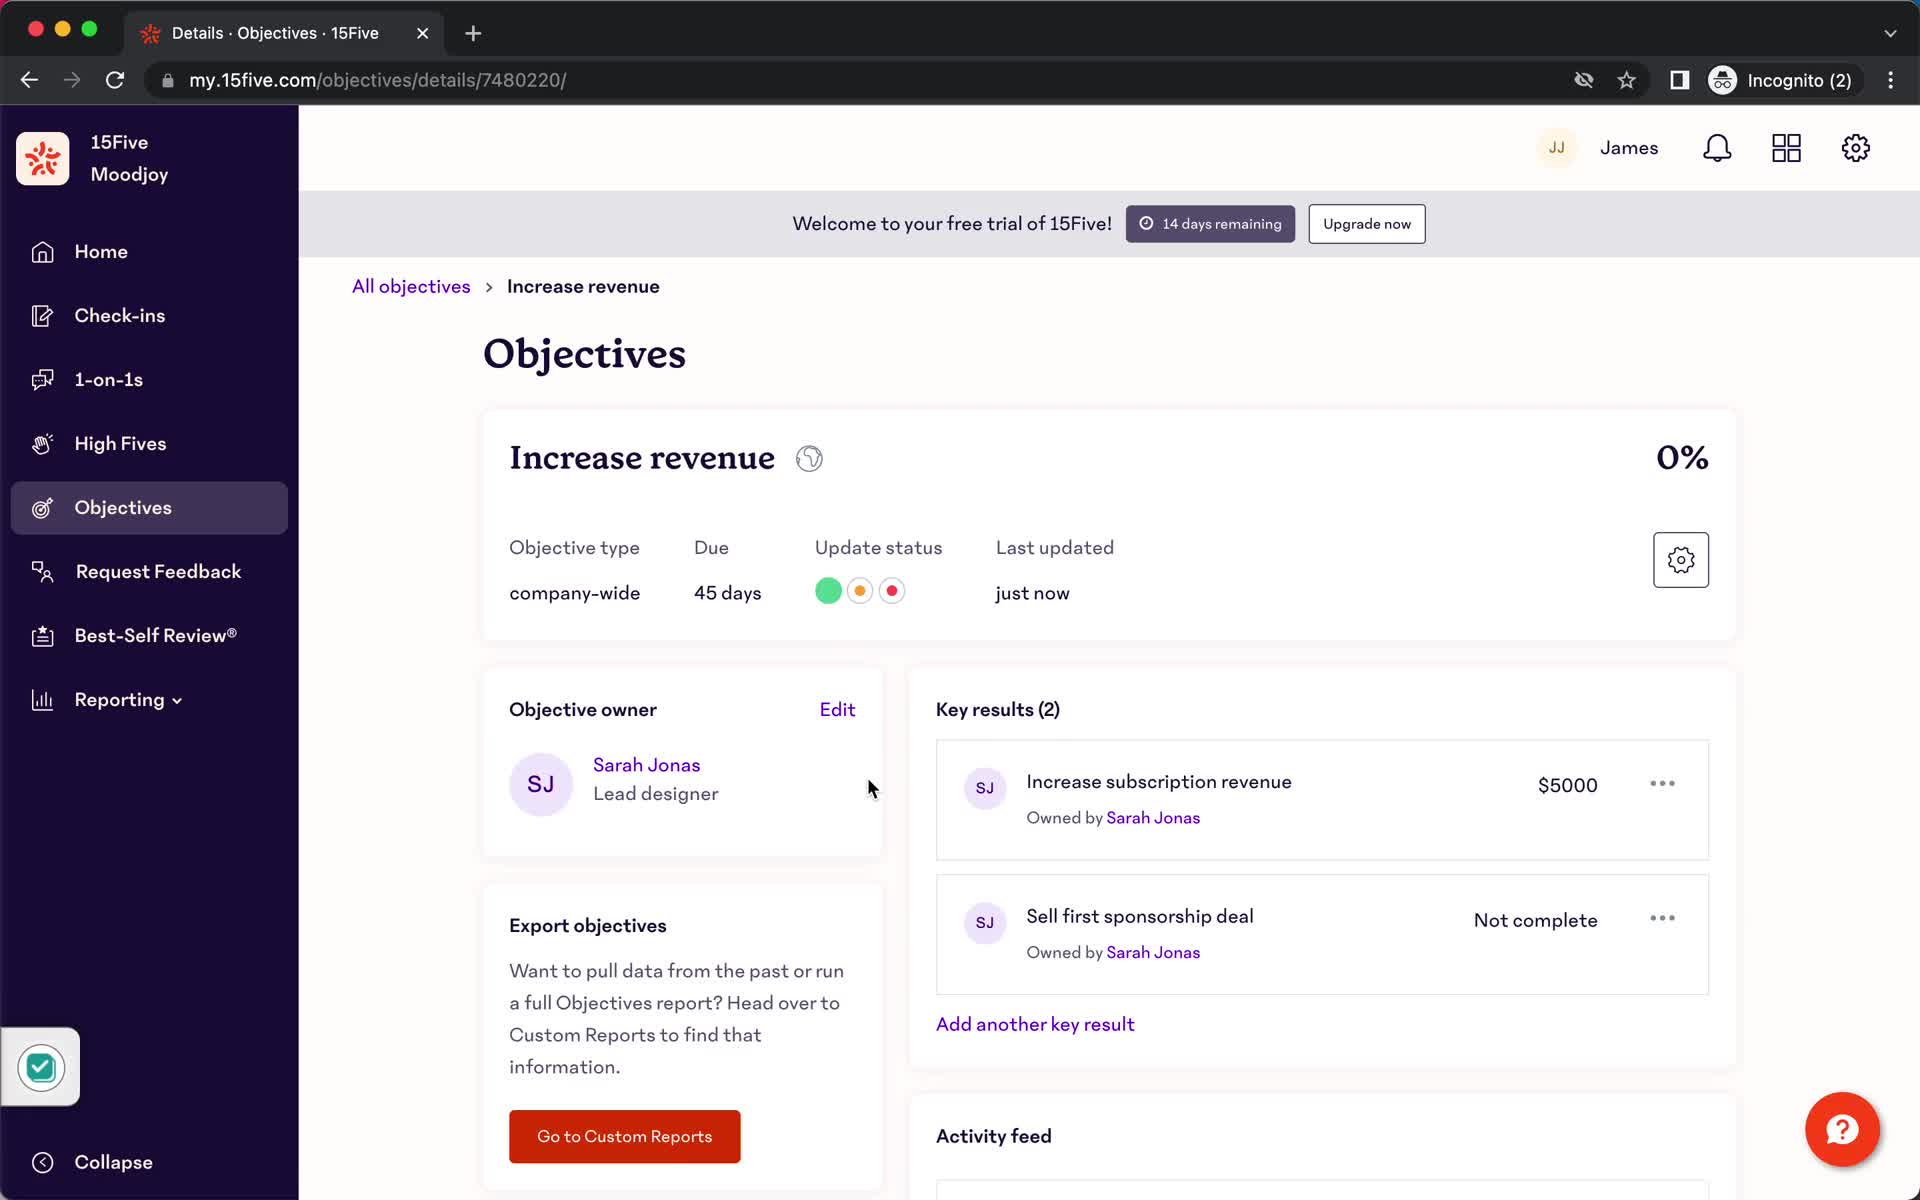Click the Best-Self Review sidebar icon
Image resolution: width=1920 pixels, height=1200 pixels.
[x=43, y=635]
